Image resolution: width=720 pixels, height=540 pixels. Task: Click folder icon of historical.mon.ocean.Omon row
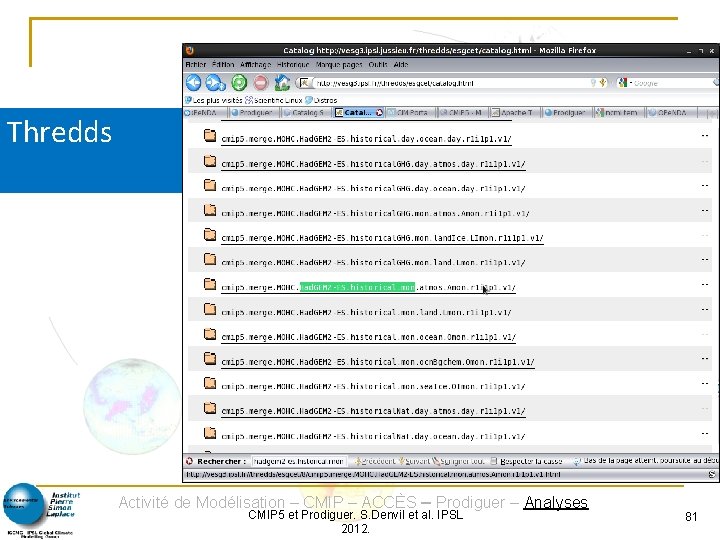pos(210,334)
